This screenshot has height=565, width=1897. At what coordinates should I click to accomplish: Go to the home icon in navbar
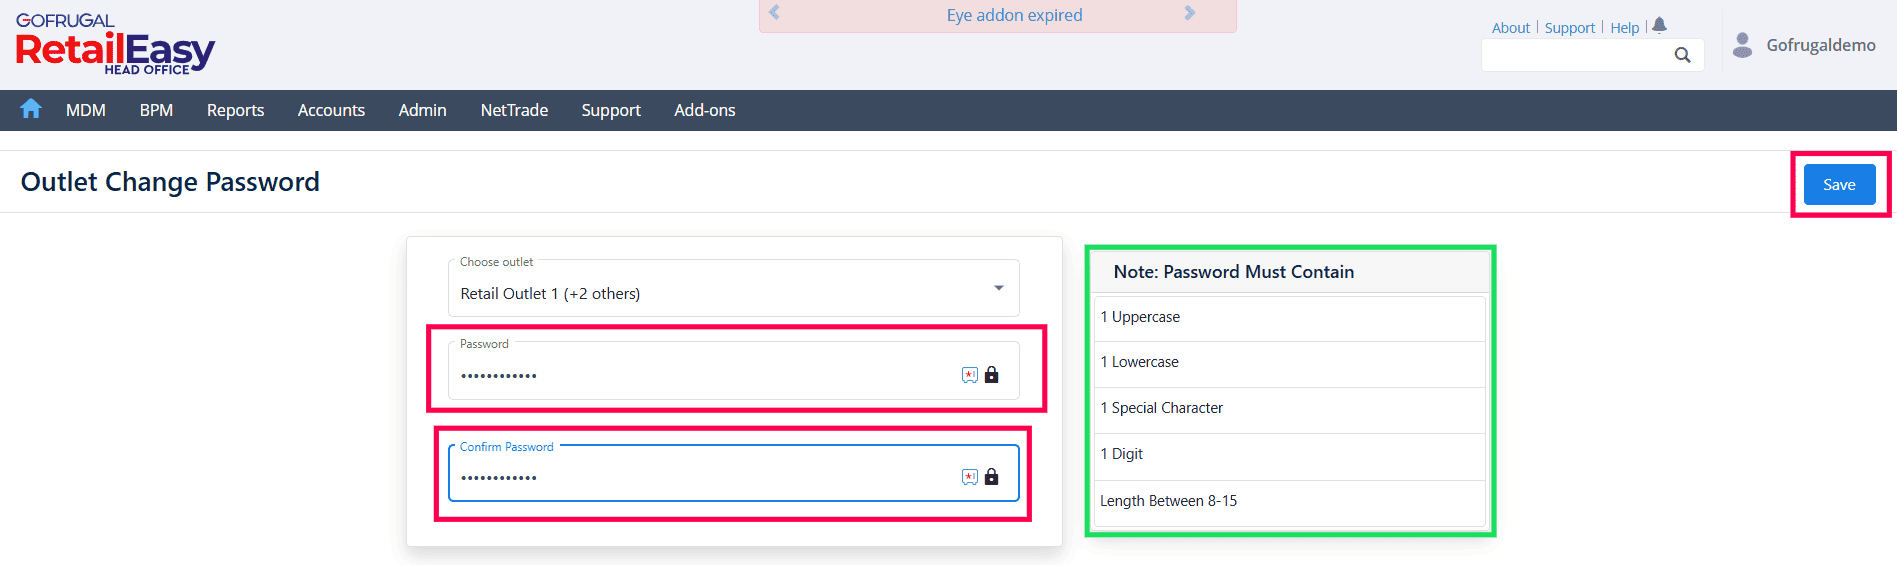[31, 109]
